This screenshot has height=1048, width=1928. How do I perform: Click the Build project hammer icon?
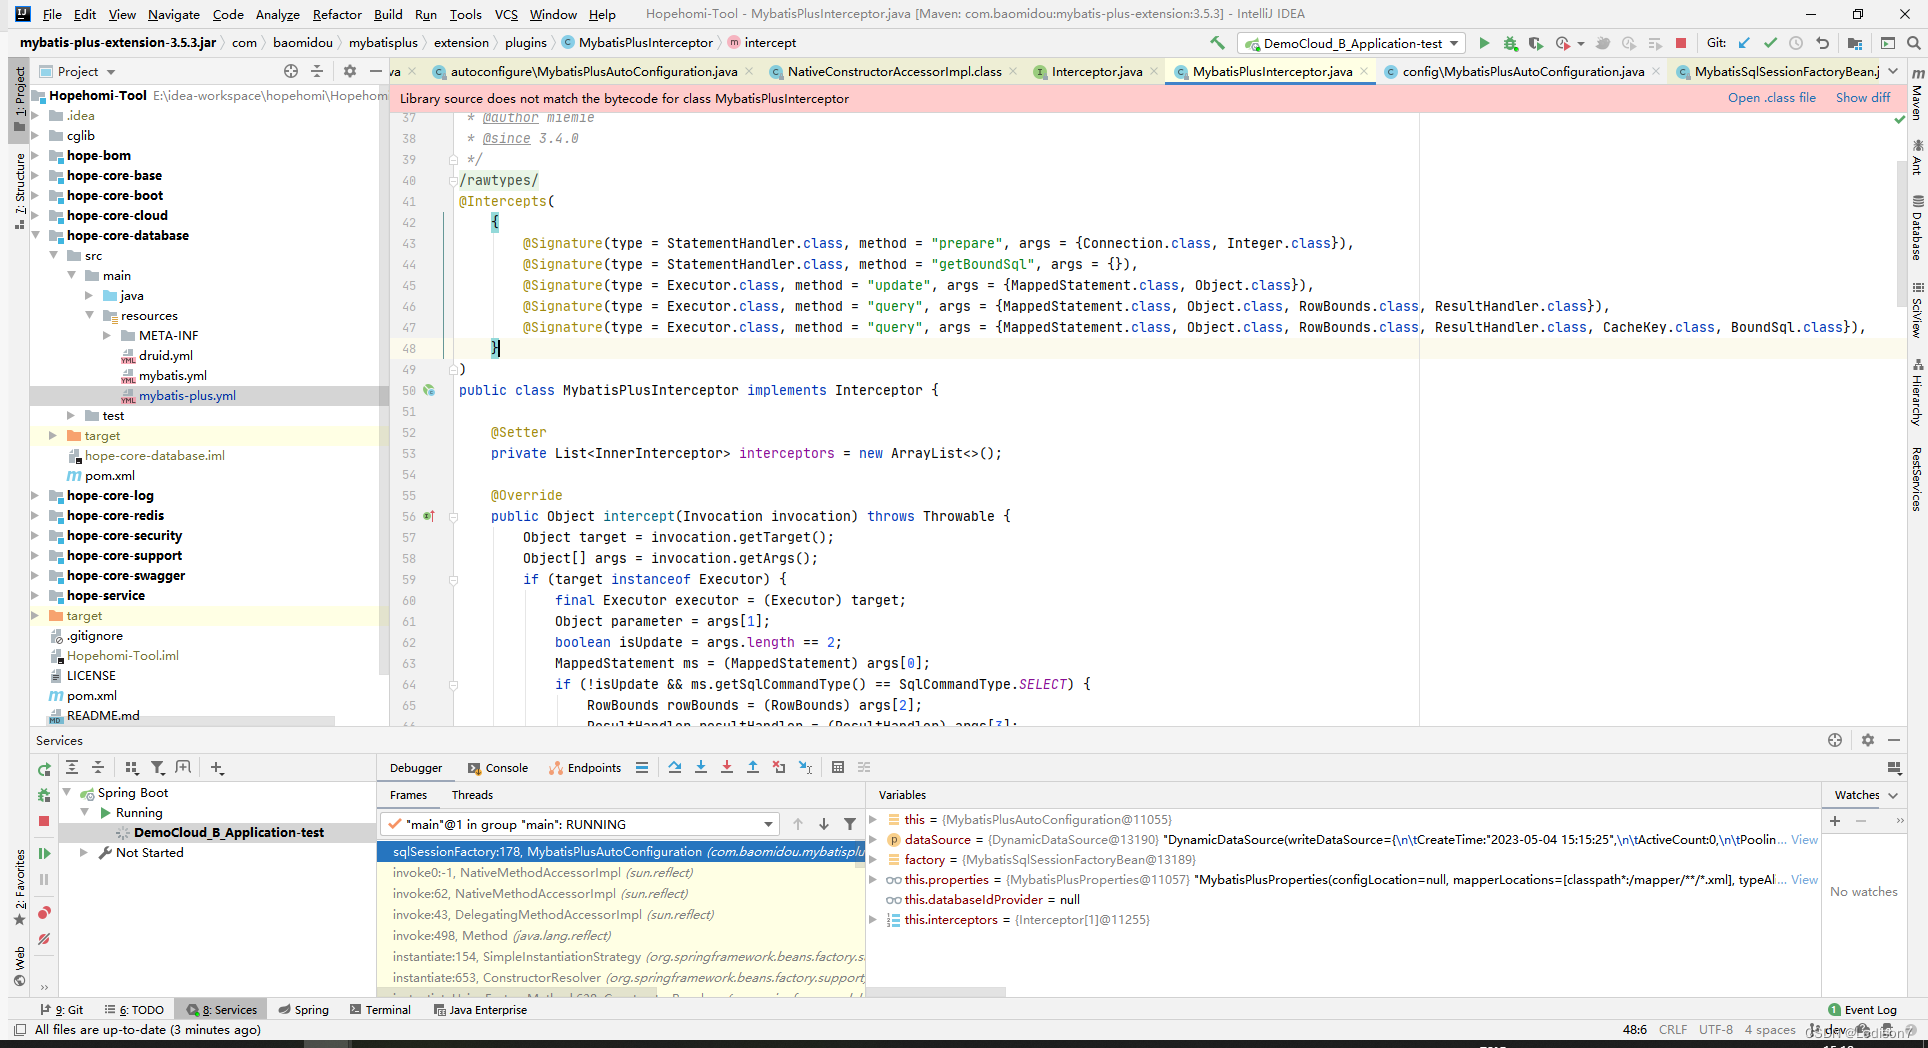[x=1217, y=43]
